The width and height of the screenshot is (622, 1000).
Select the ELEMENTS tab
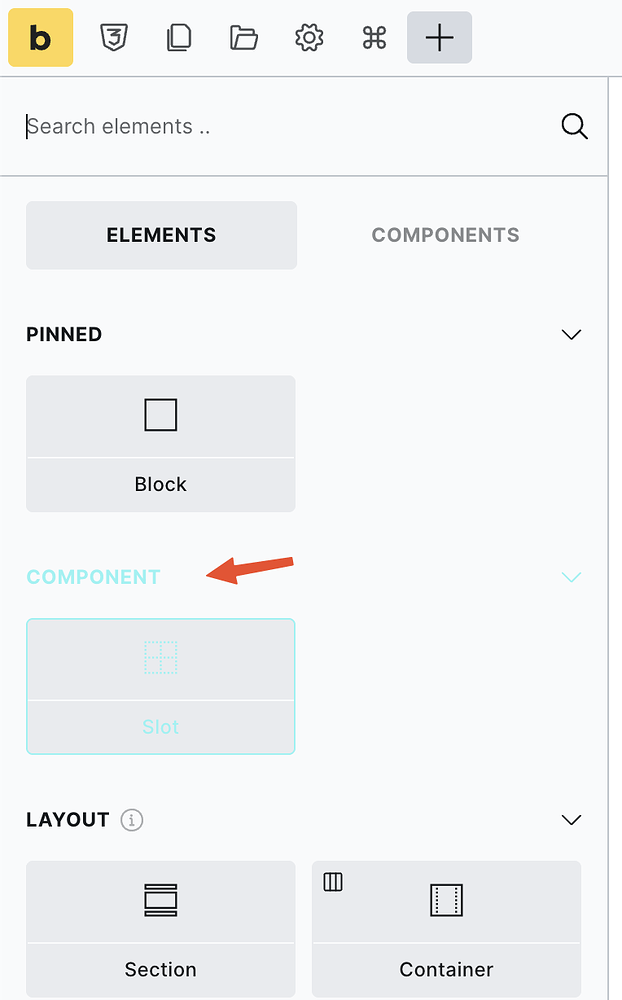click(161, 235)
